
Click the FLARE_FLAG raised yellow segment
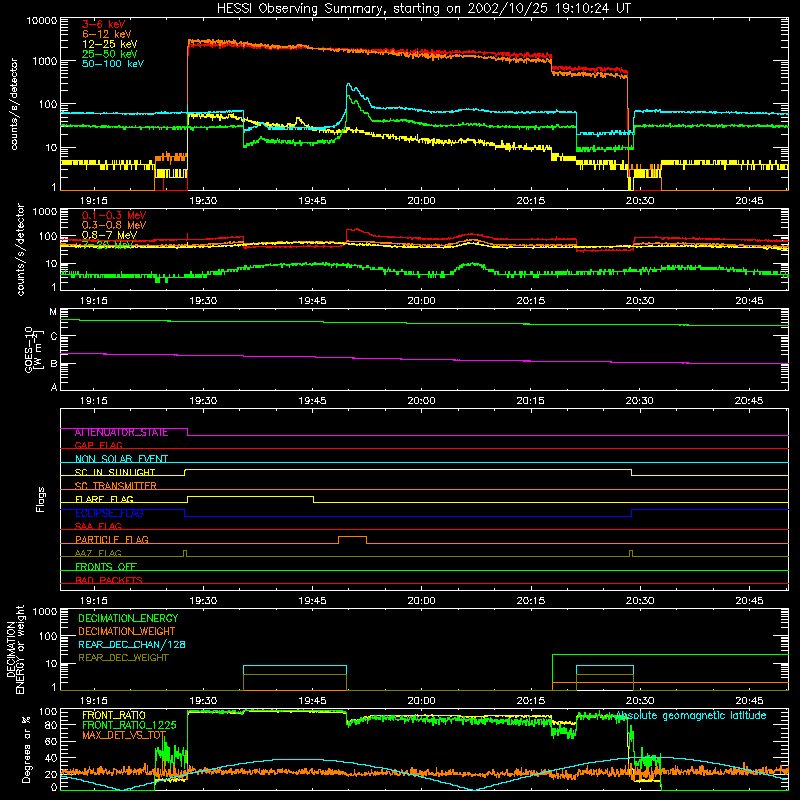tap(250, 496)
